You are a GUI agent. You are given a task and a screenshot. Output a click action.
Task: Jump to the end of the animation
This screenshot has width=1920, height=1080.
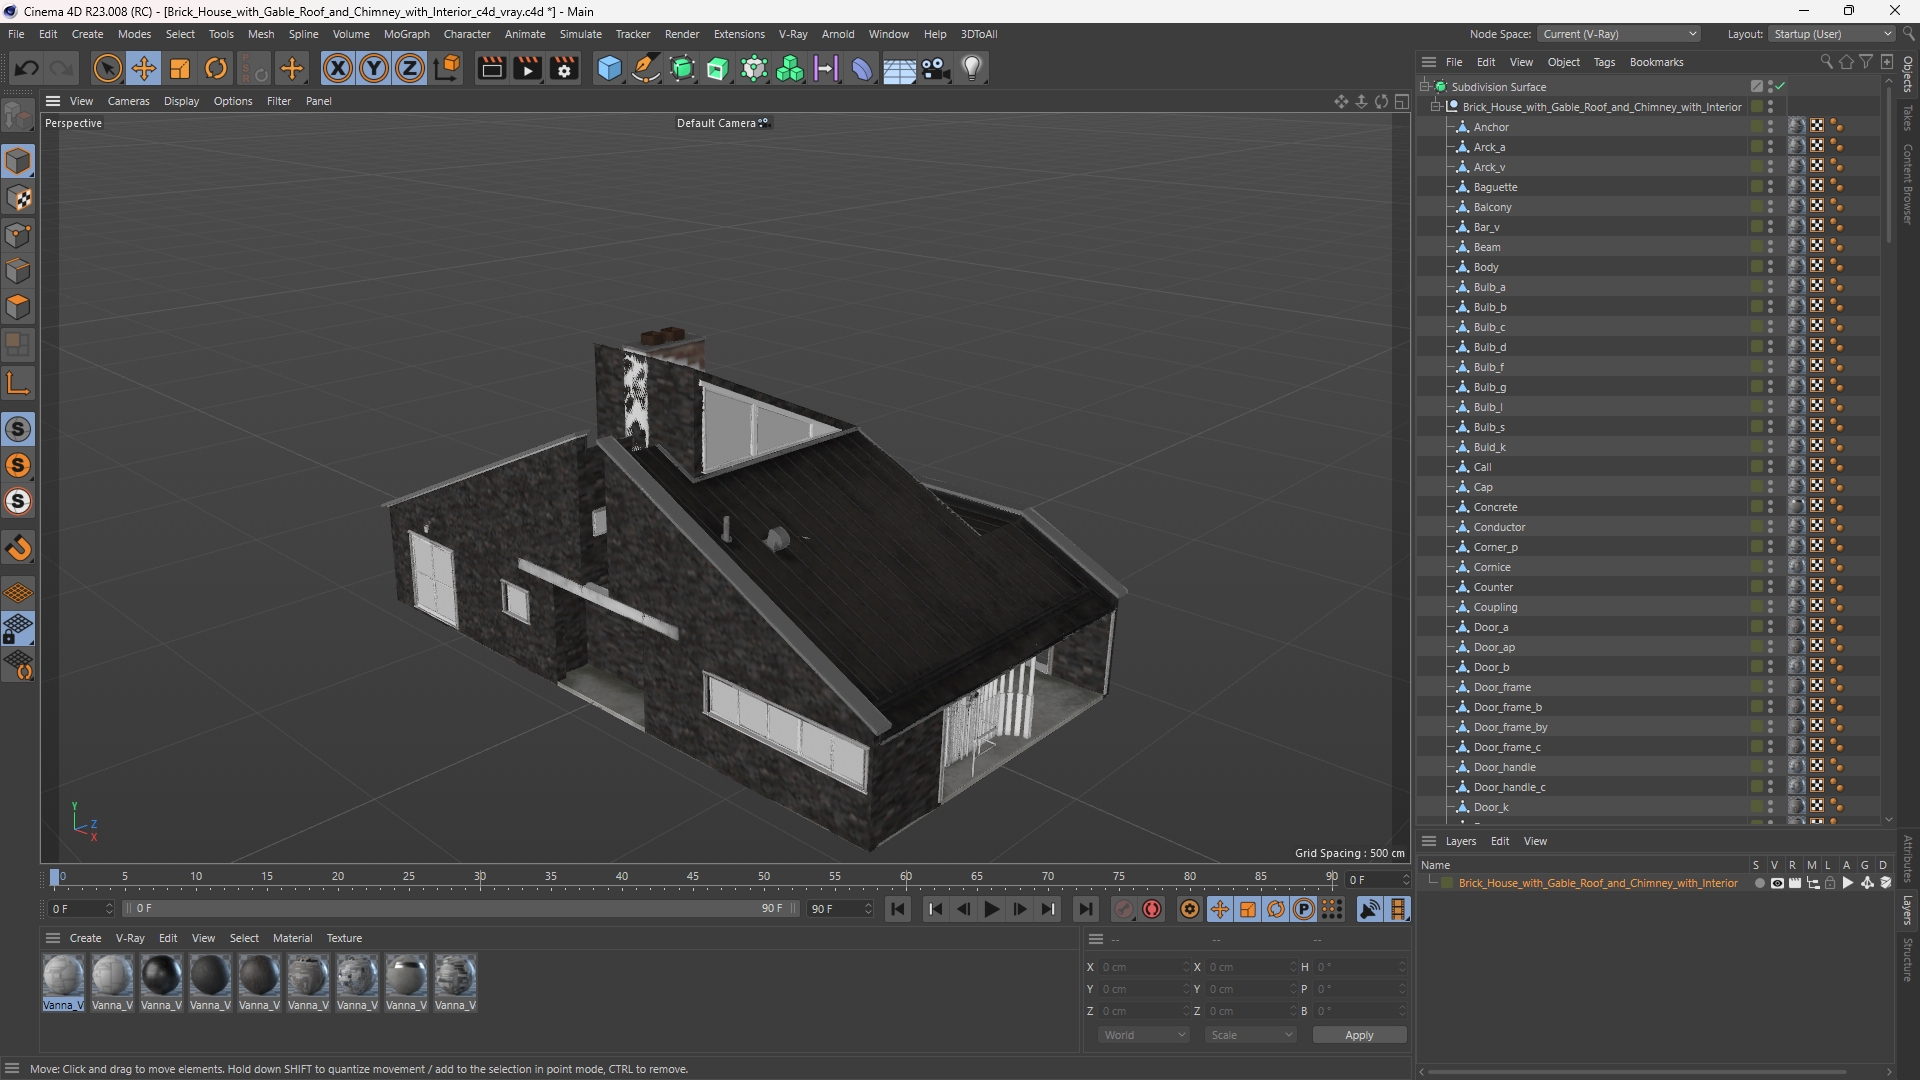1085,909
